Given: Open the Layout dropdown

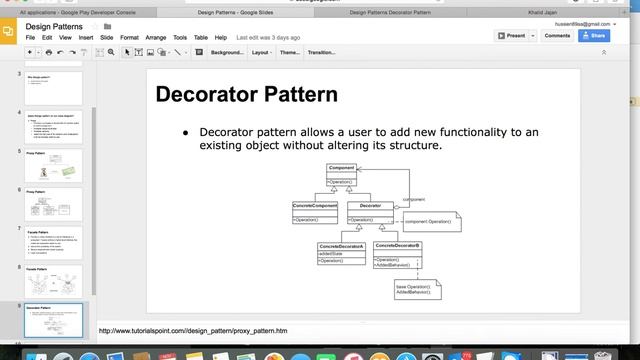Looking at the screenshot, I should tap(262, 52).
